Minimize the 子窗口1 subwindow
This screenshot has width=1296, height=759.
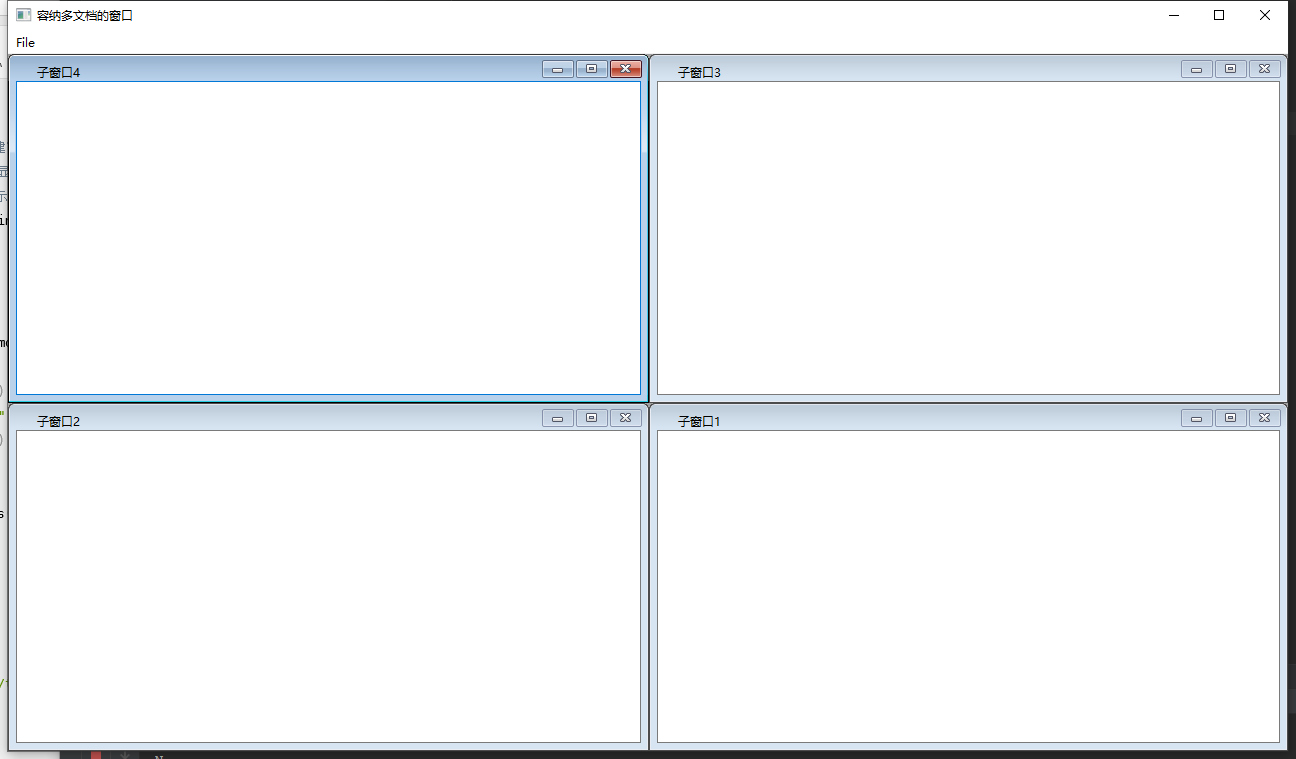tap(1197, 418)
